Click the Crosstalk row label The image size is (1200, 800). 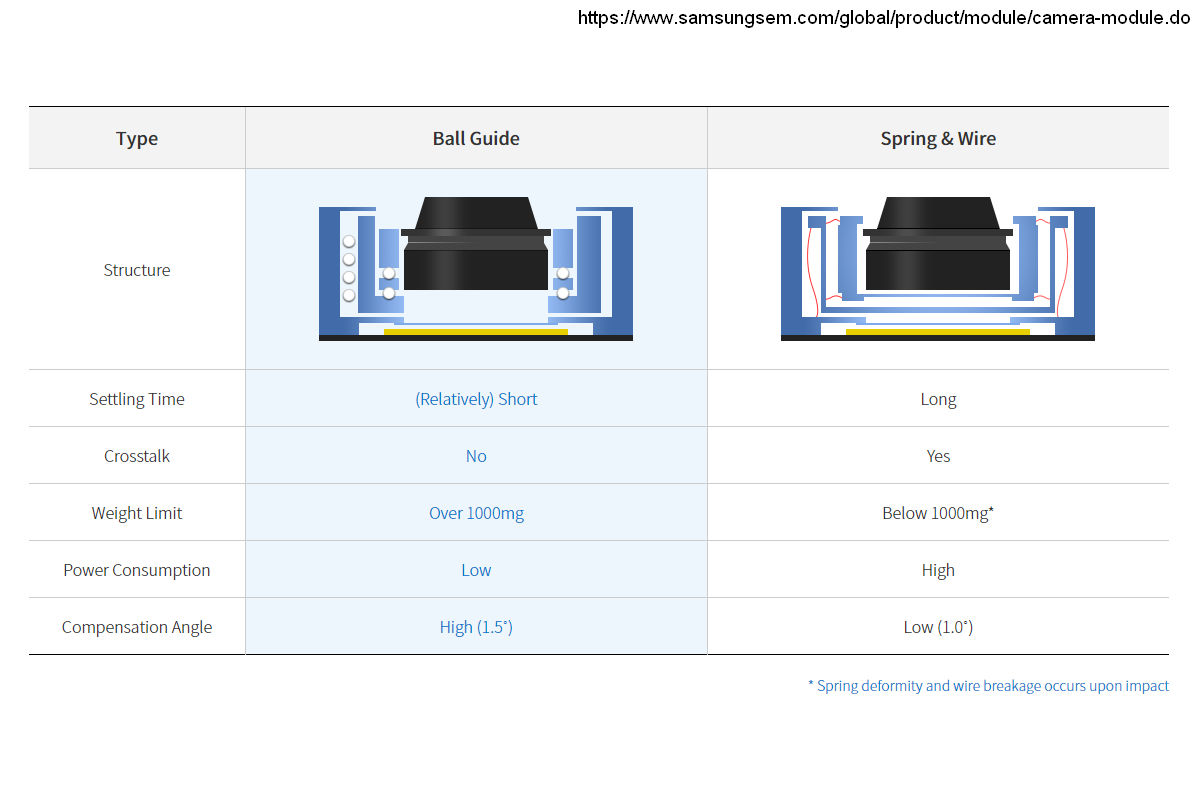(137, 456)
